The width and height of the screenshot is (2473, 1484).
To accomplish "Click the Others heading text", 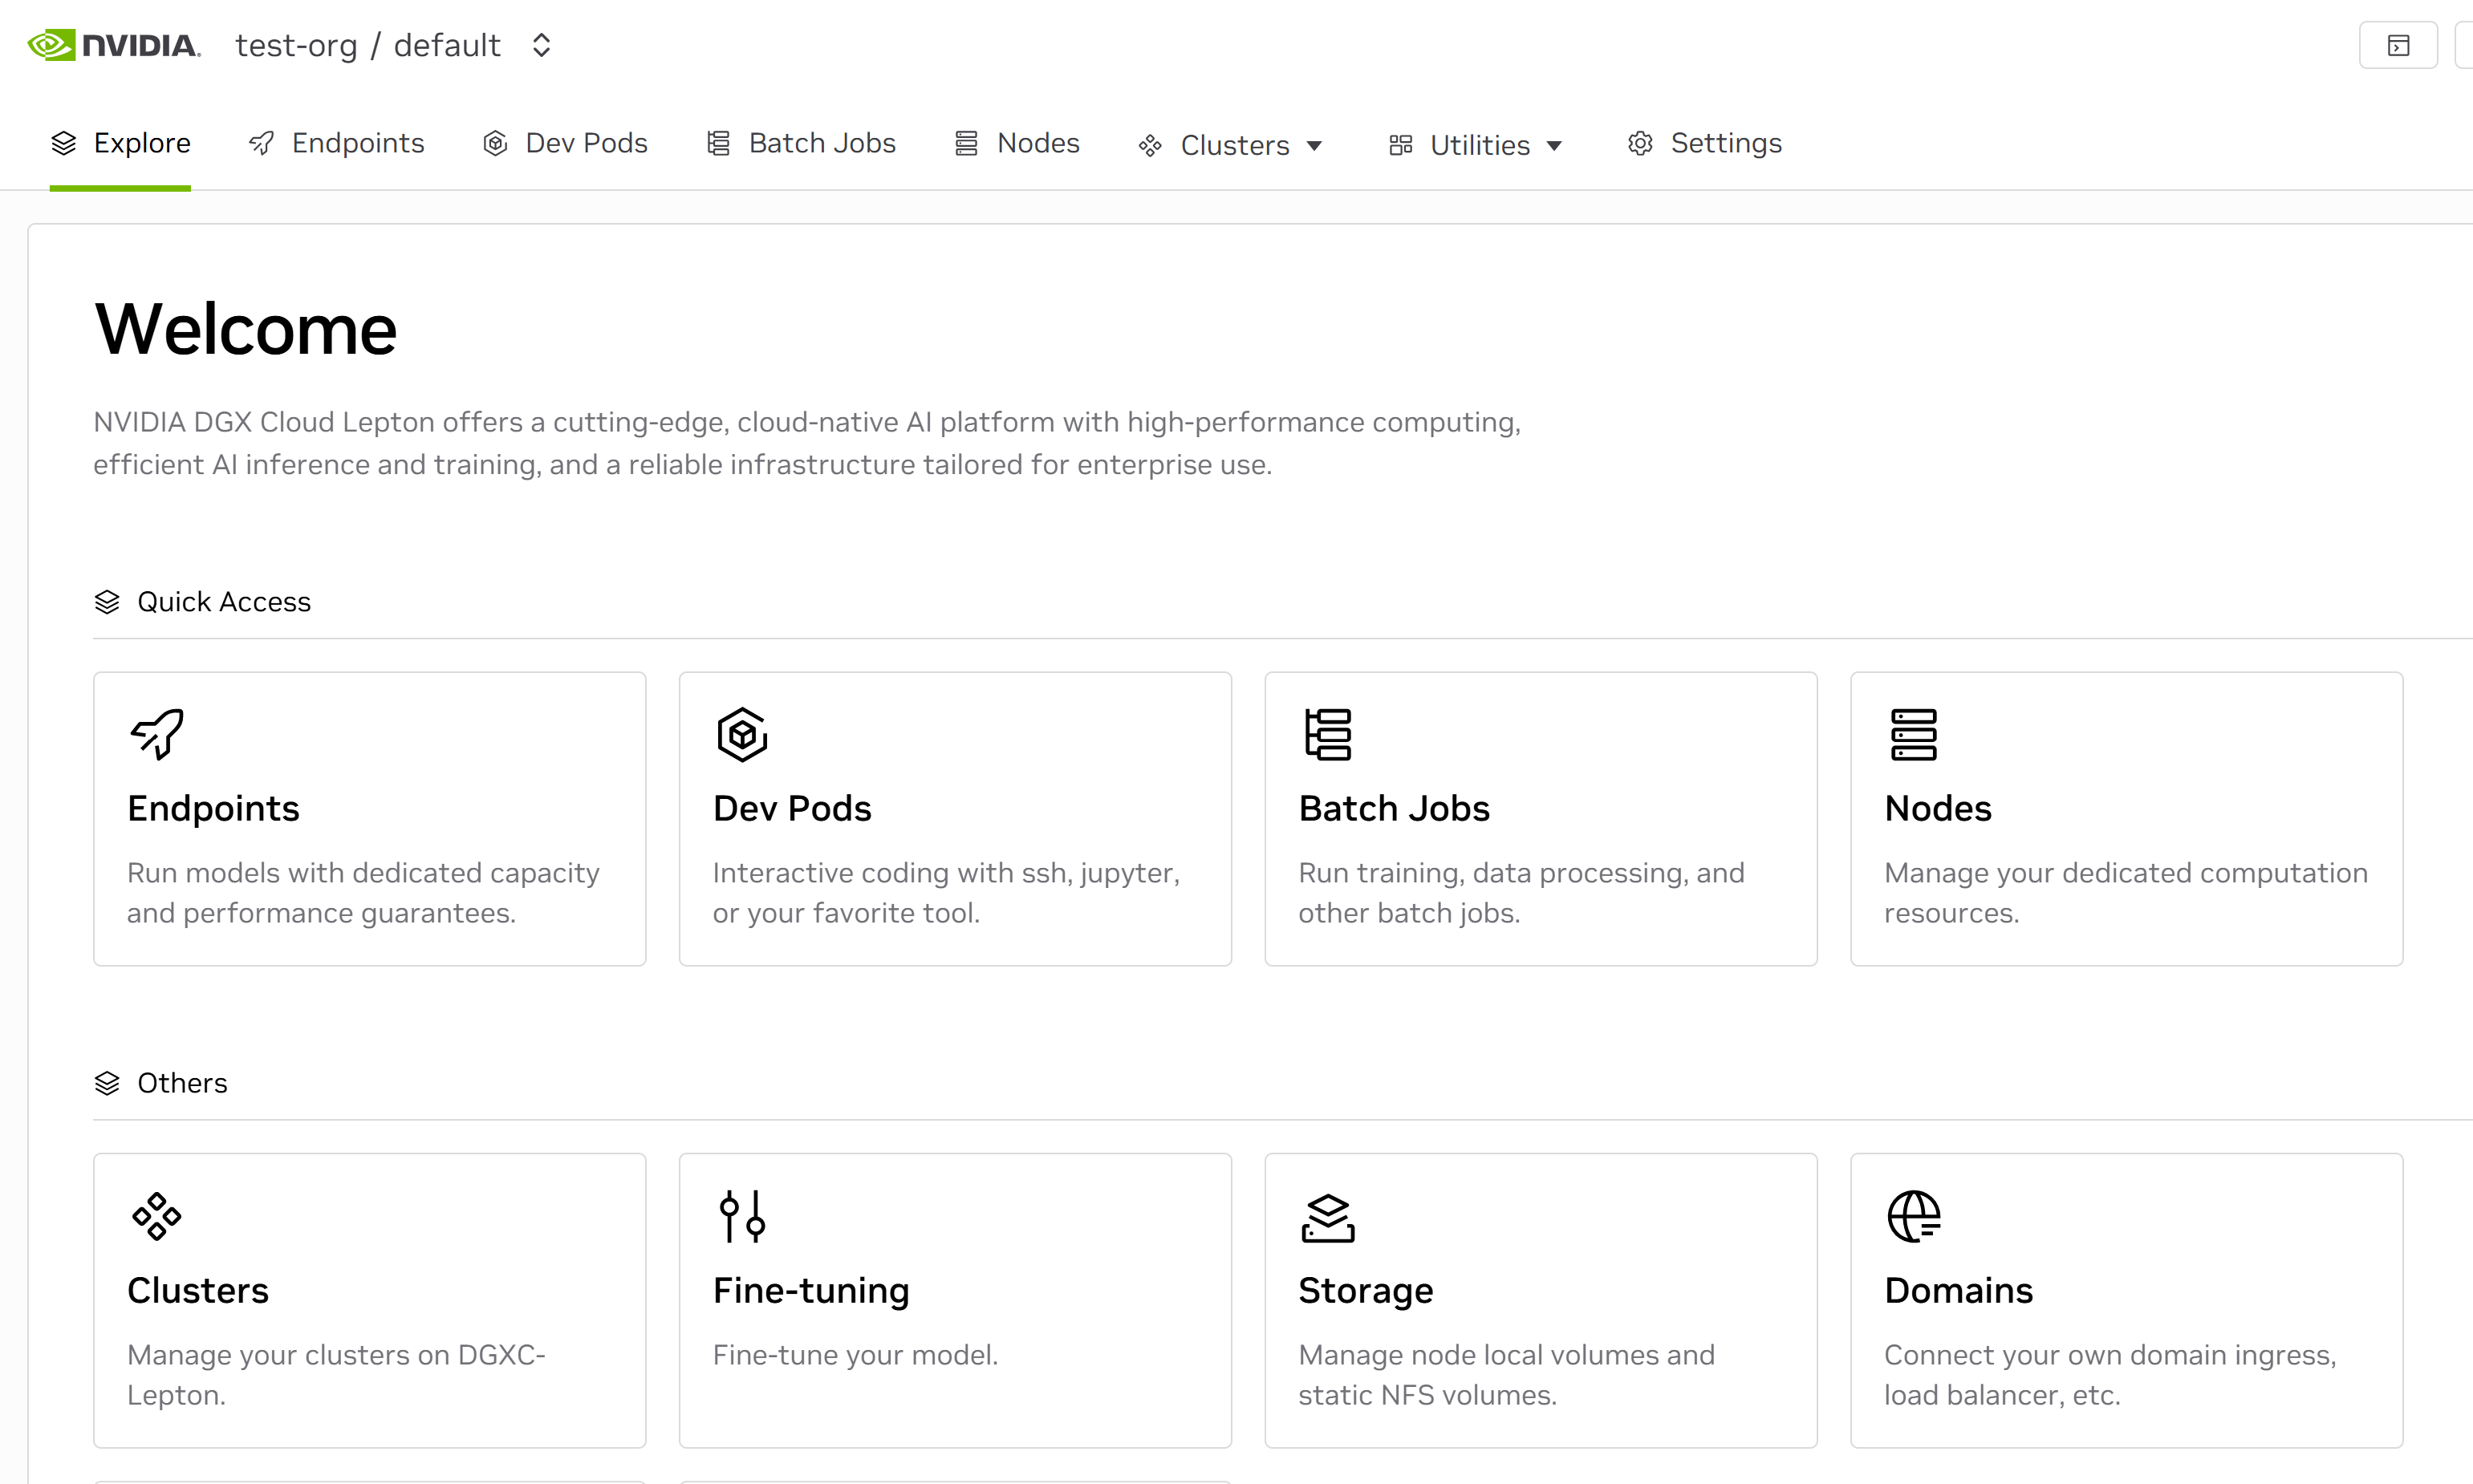I will pos(182,1084).
